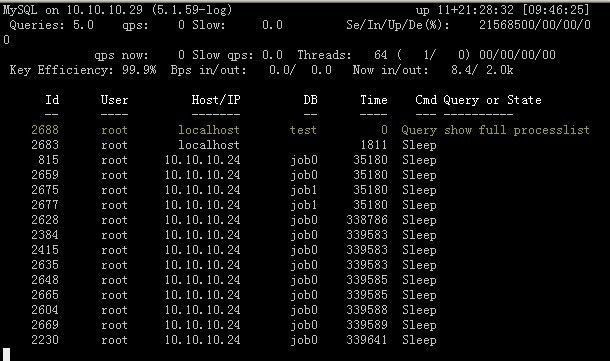Click user 'root' in row 2665

(x=114, y=295)
